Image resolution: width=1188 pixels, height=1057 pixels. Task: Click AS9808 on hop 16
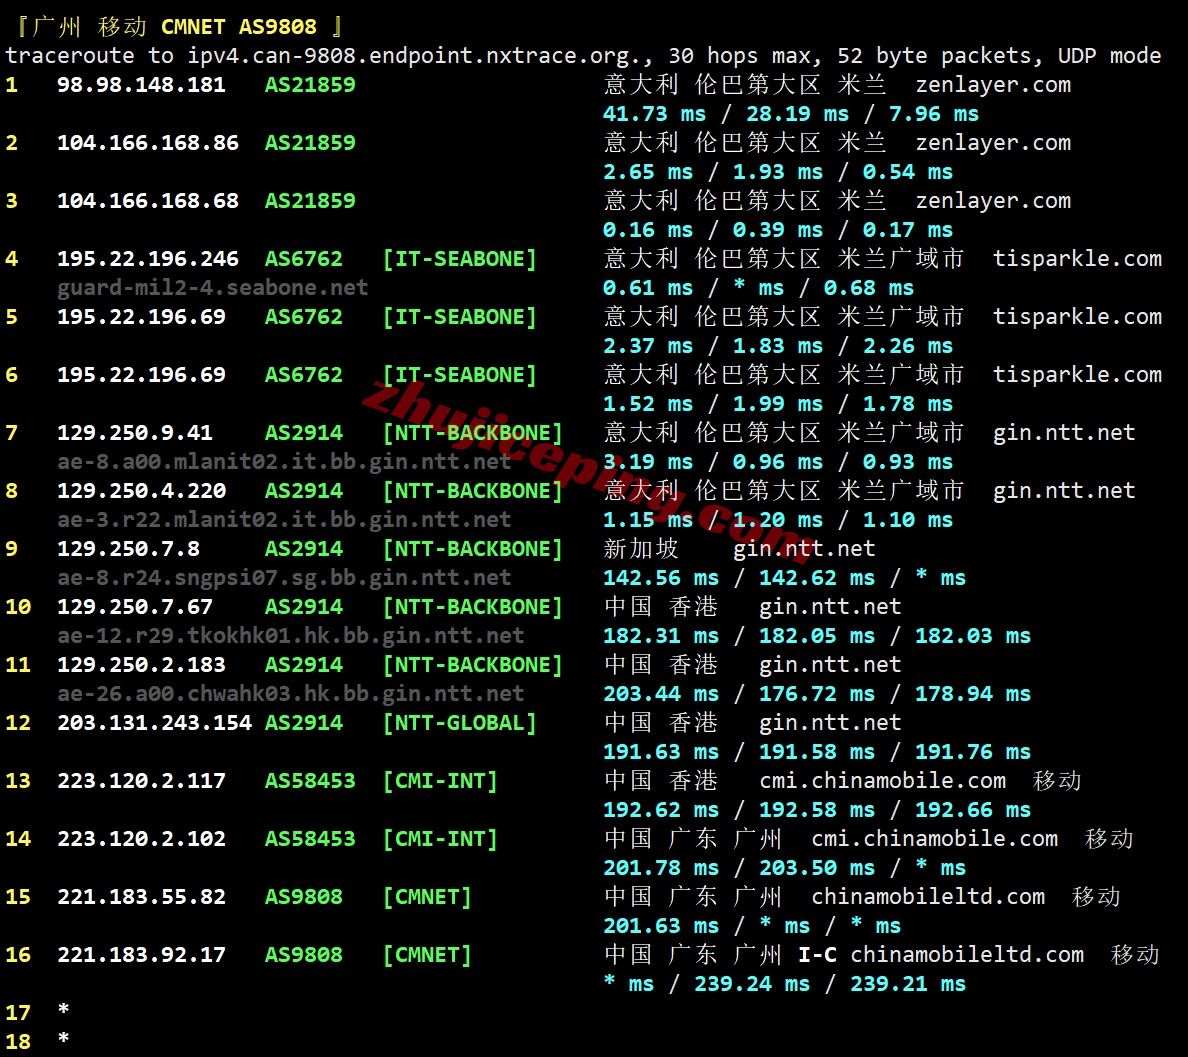click(304, 955)
